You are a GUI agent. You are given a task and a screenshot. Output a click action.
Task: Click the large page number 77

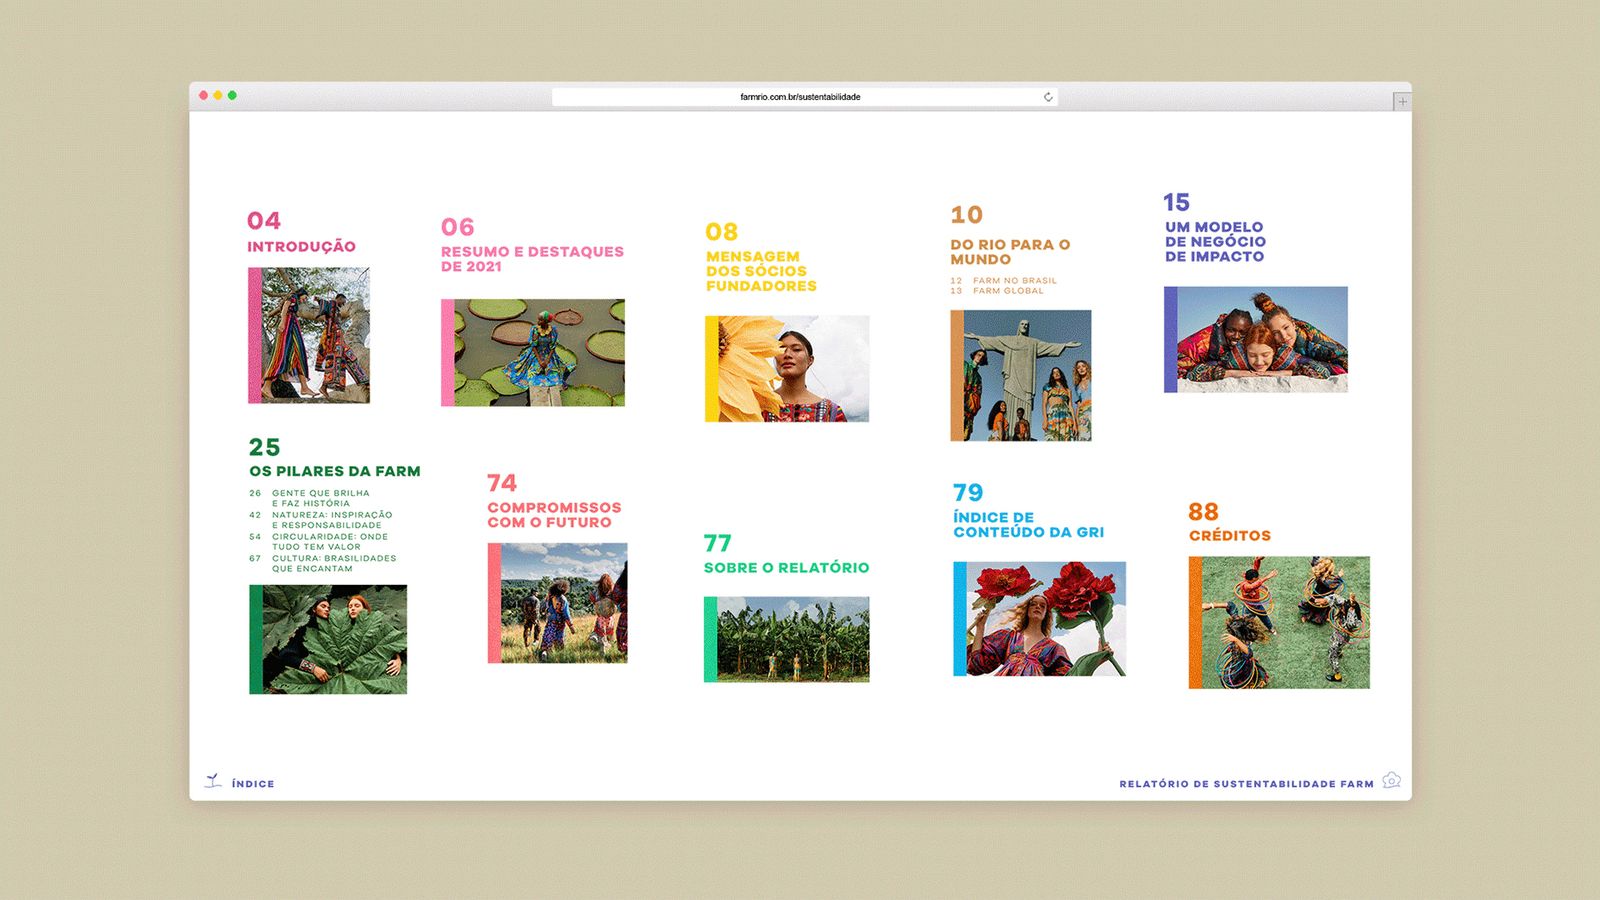pyautogui.click(x=718, y=543)
